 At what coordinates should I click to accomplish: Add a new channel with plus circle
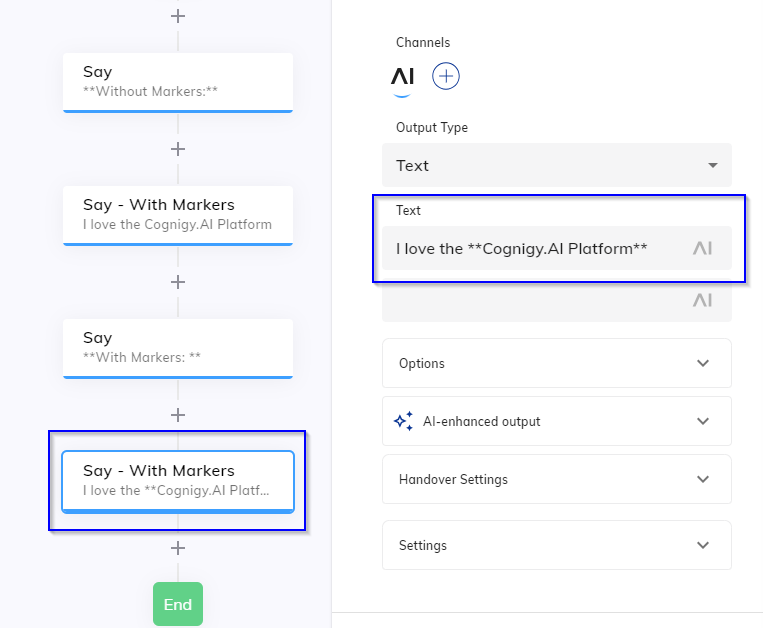coord(446,76)
